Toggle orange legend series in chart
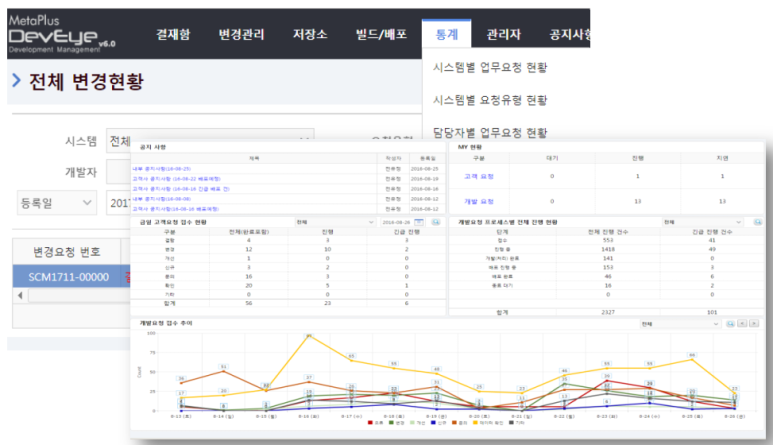Viewport: 773px width, 445px height. 459,423
